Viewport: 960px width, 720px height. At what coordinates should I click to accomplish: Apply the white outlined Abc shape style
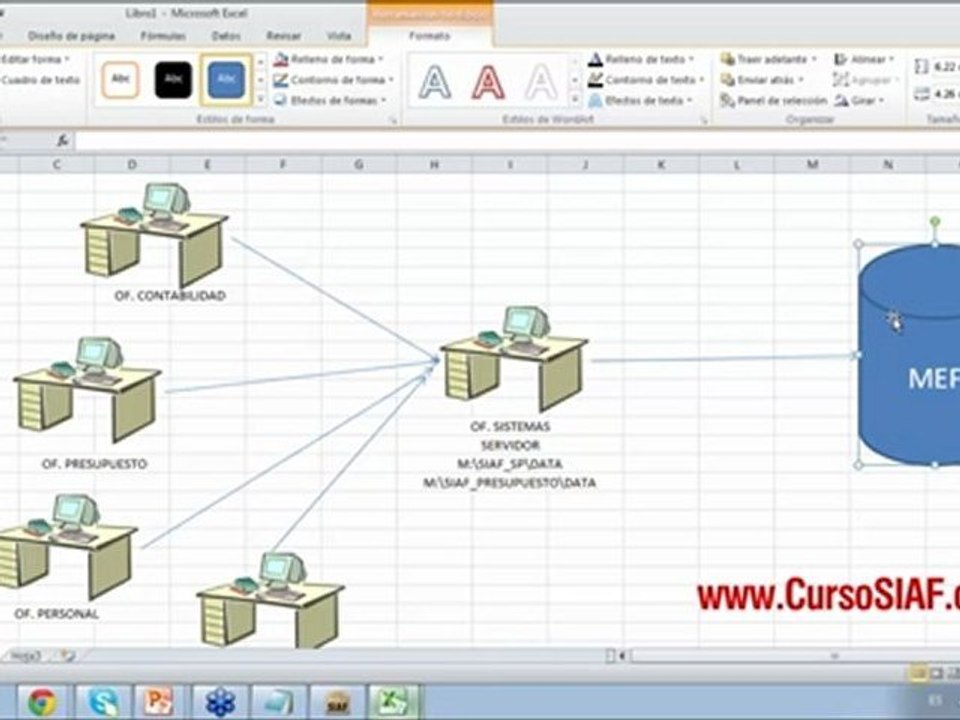coord(121,80)
